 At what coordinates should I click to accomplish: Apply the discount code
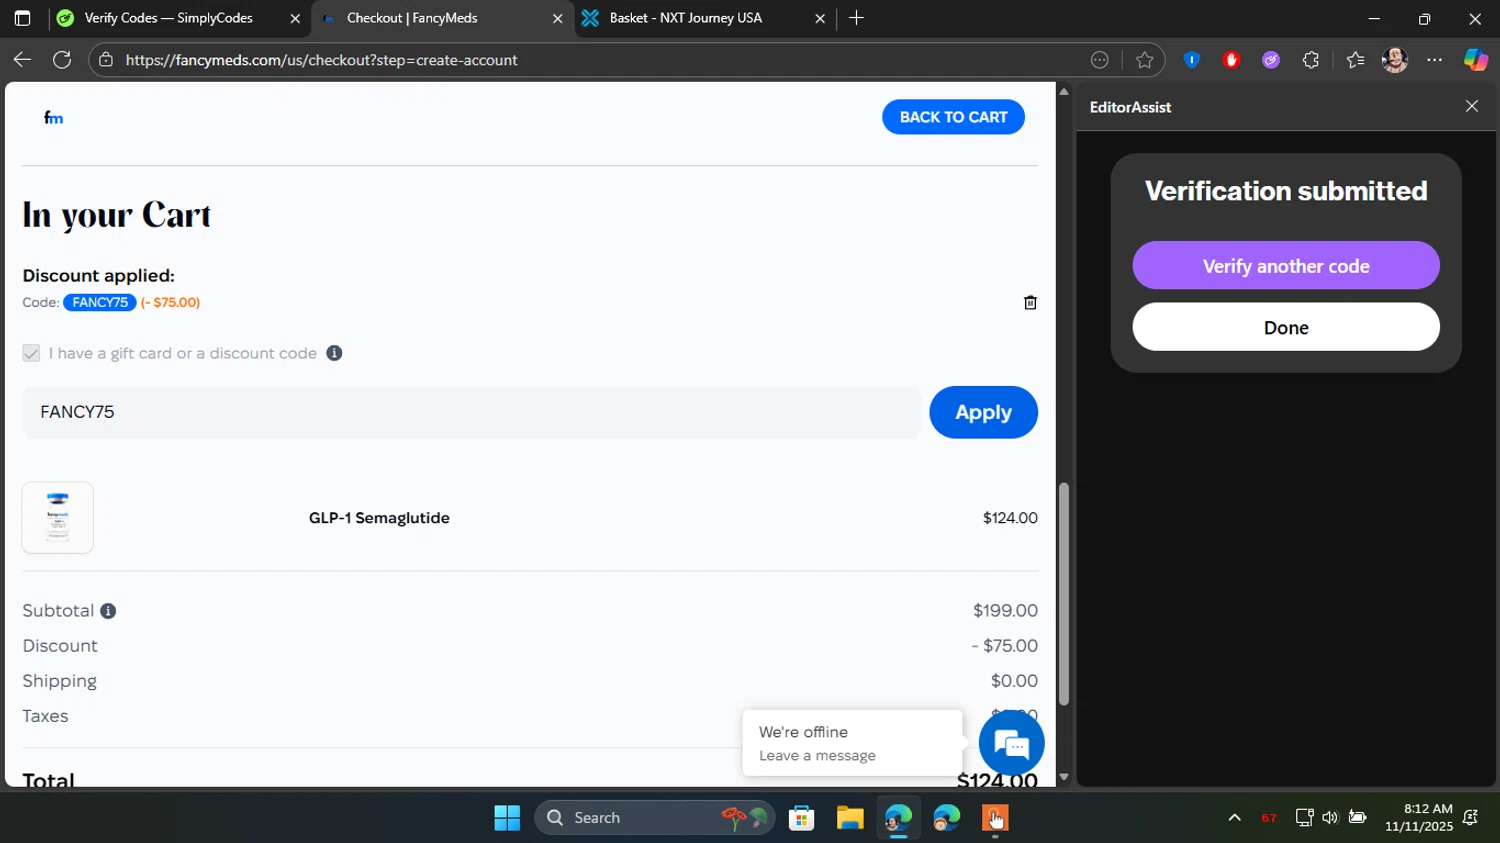coord(983,412)
